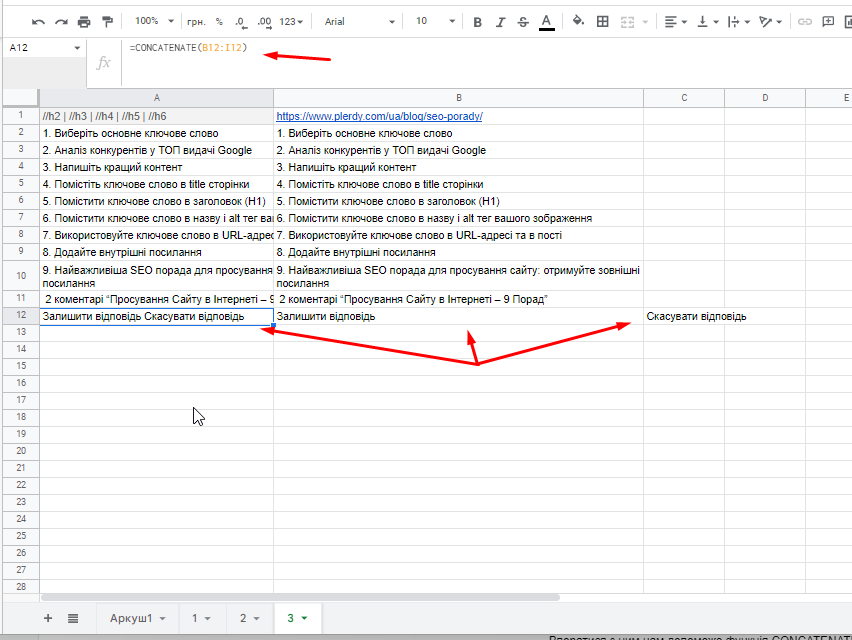Click the Insert link icon
This screenshot has width=852, height=640.
(805, 21)
